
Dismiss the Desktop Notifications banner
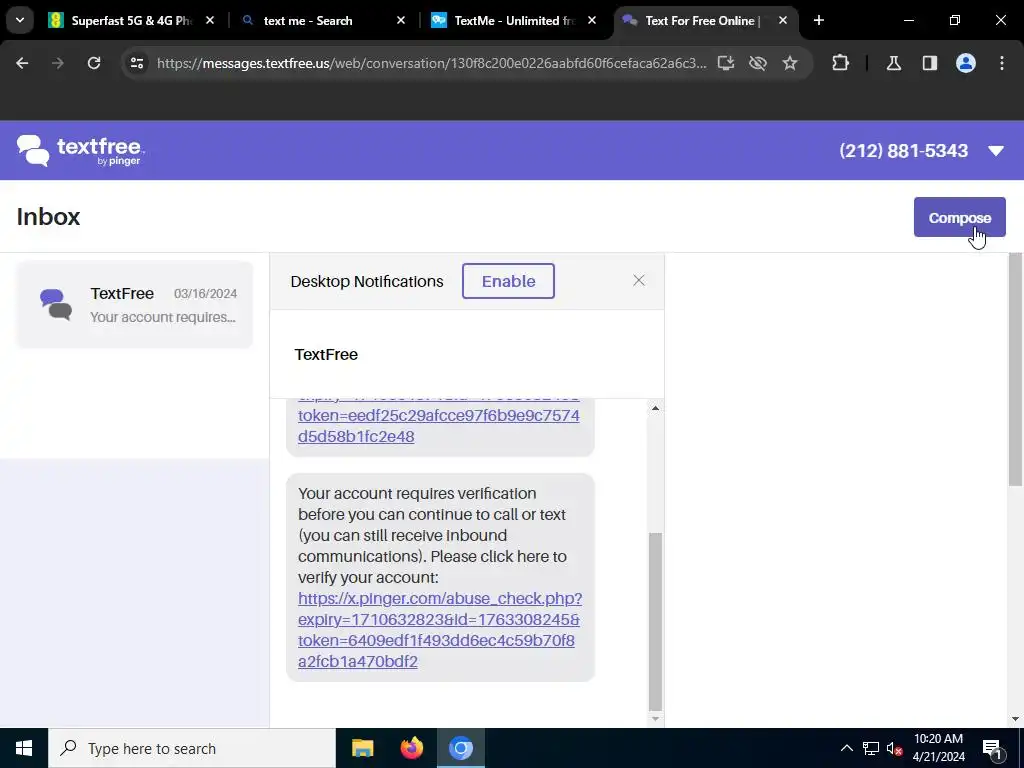[x=639, y=280]
